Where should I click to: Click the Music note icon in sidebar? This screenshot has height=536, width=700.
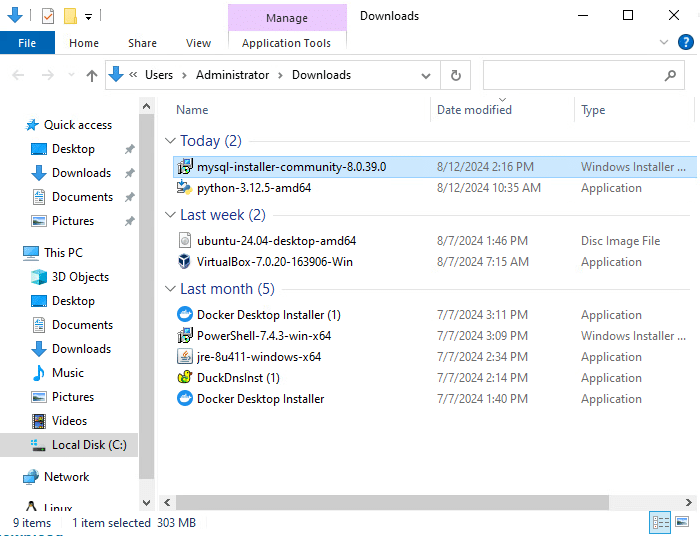[39, 373]
